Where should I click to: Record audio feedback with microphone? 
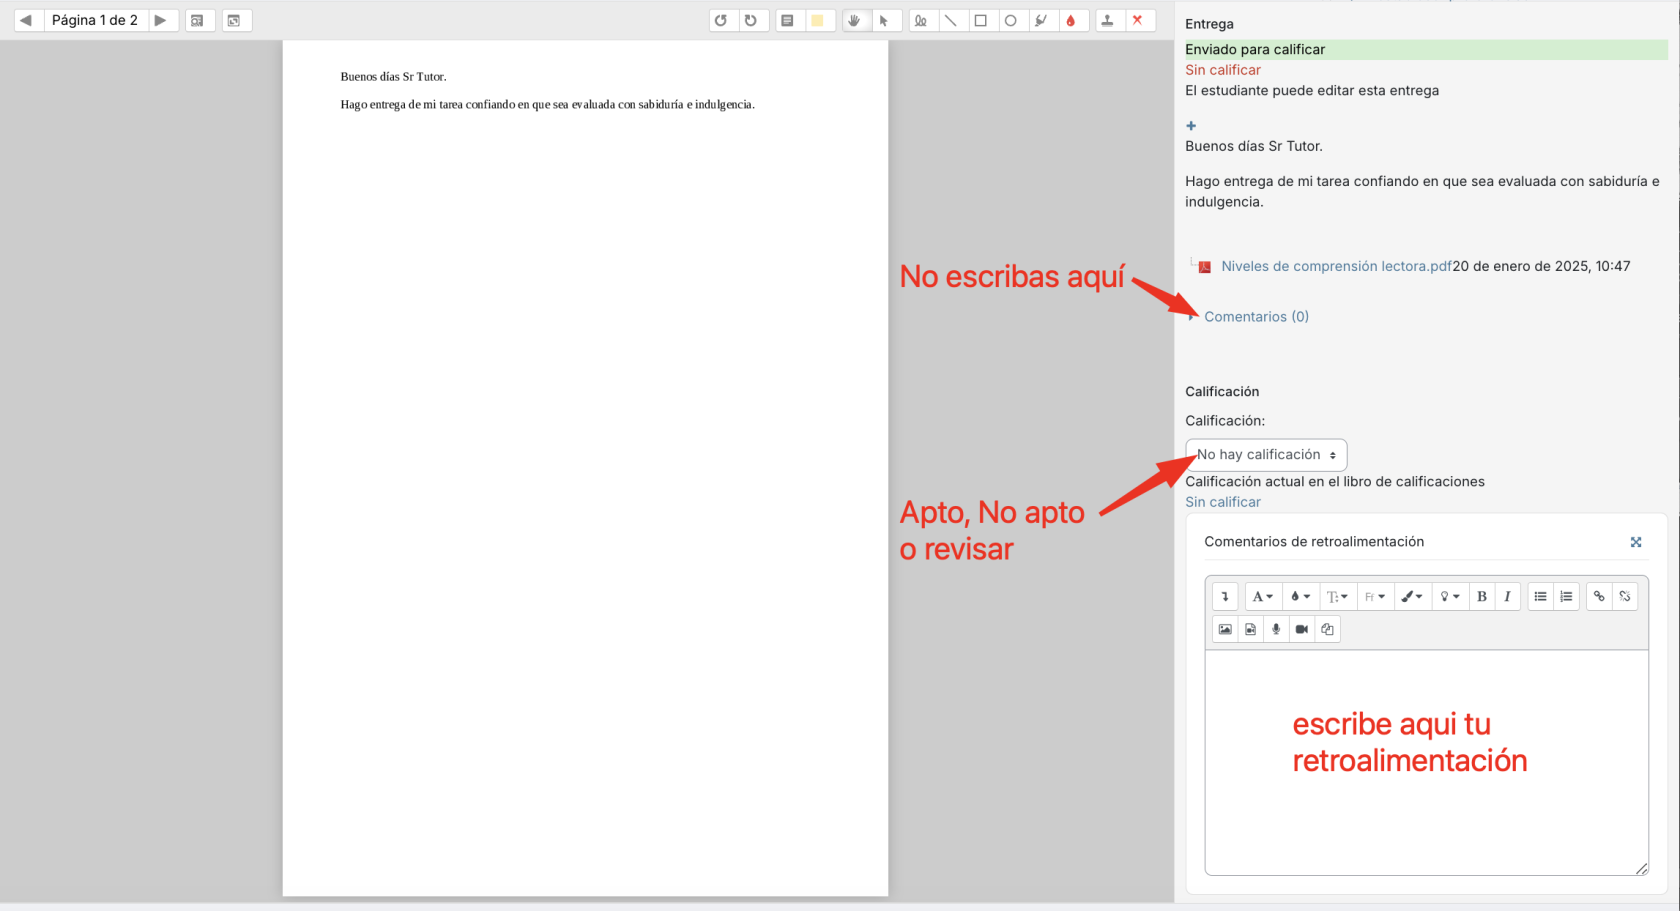pos(1276,629)
